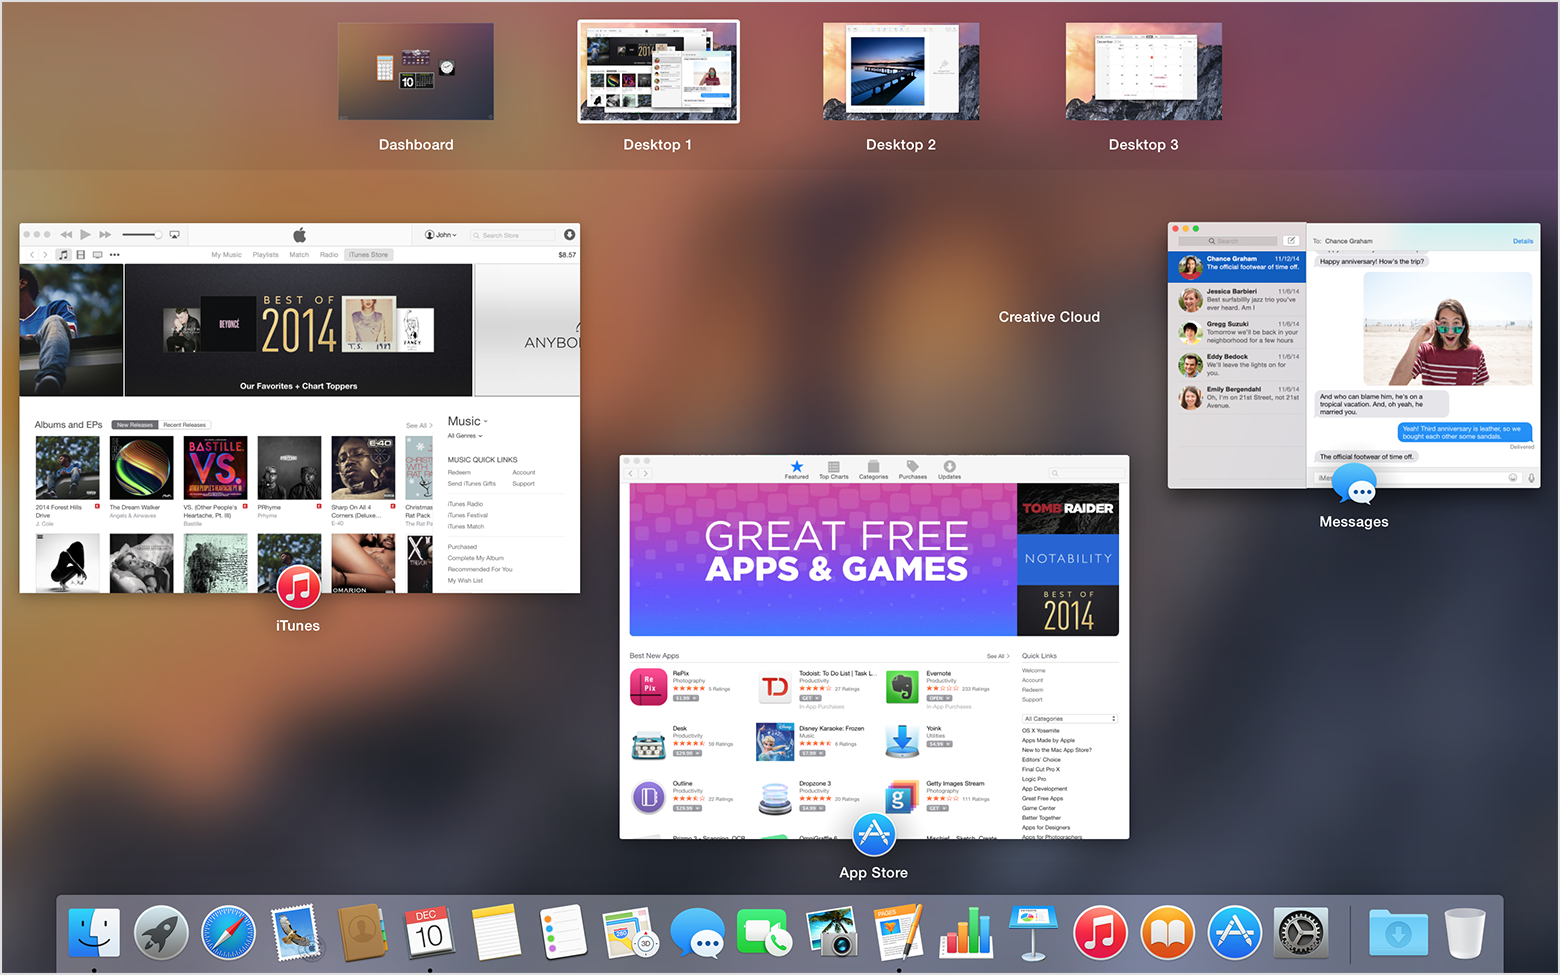The height and width of the screenshot is (976, 1560).
Task: Open the Trash in the Dock
Action: [1465, 933]
